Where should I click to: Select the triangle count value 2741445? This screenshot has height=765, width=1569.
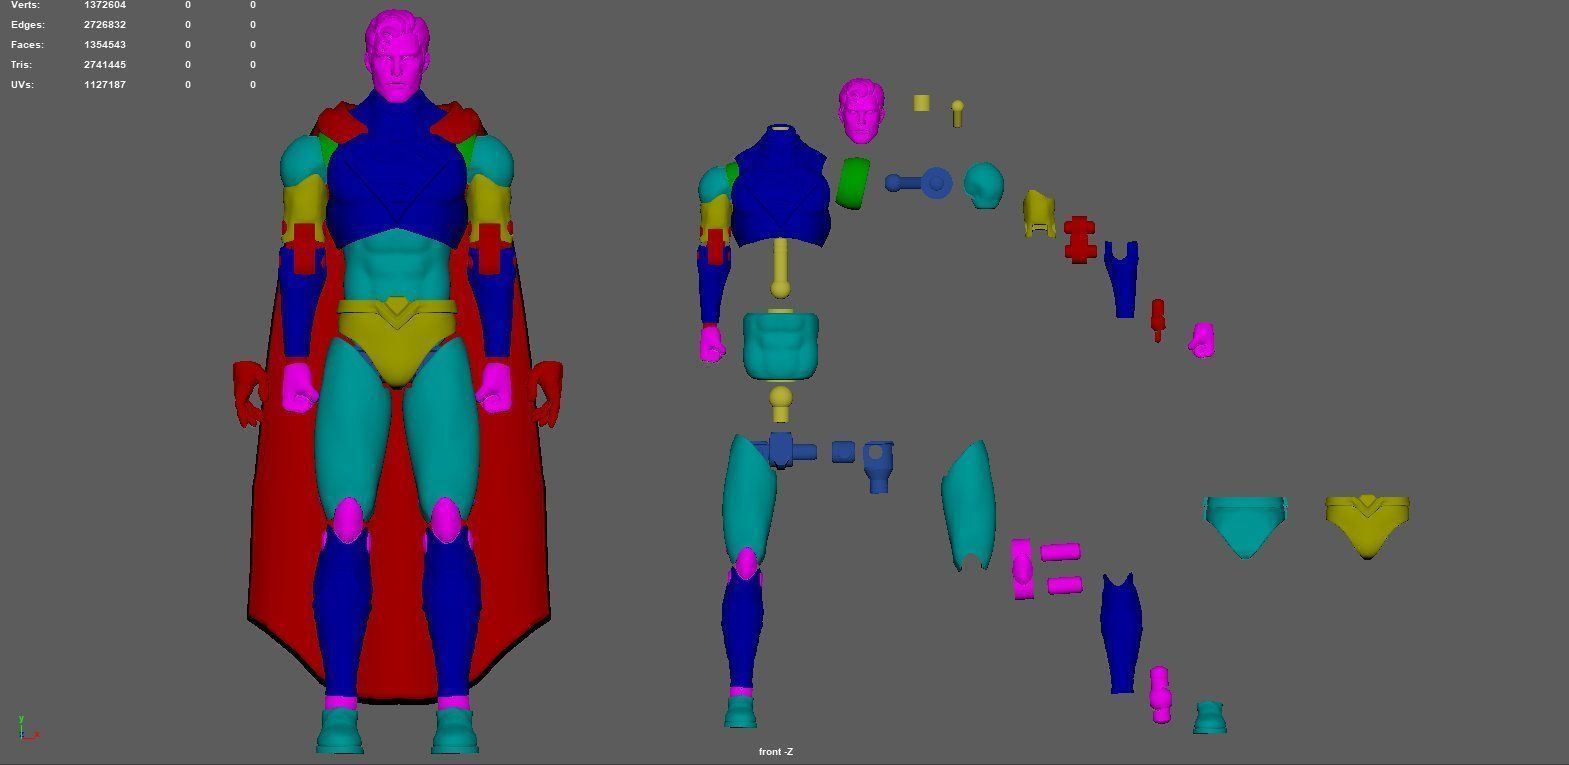(x=105, y=65)
